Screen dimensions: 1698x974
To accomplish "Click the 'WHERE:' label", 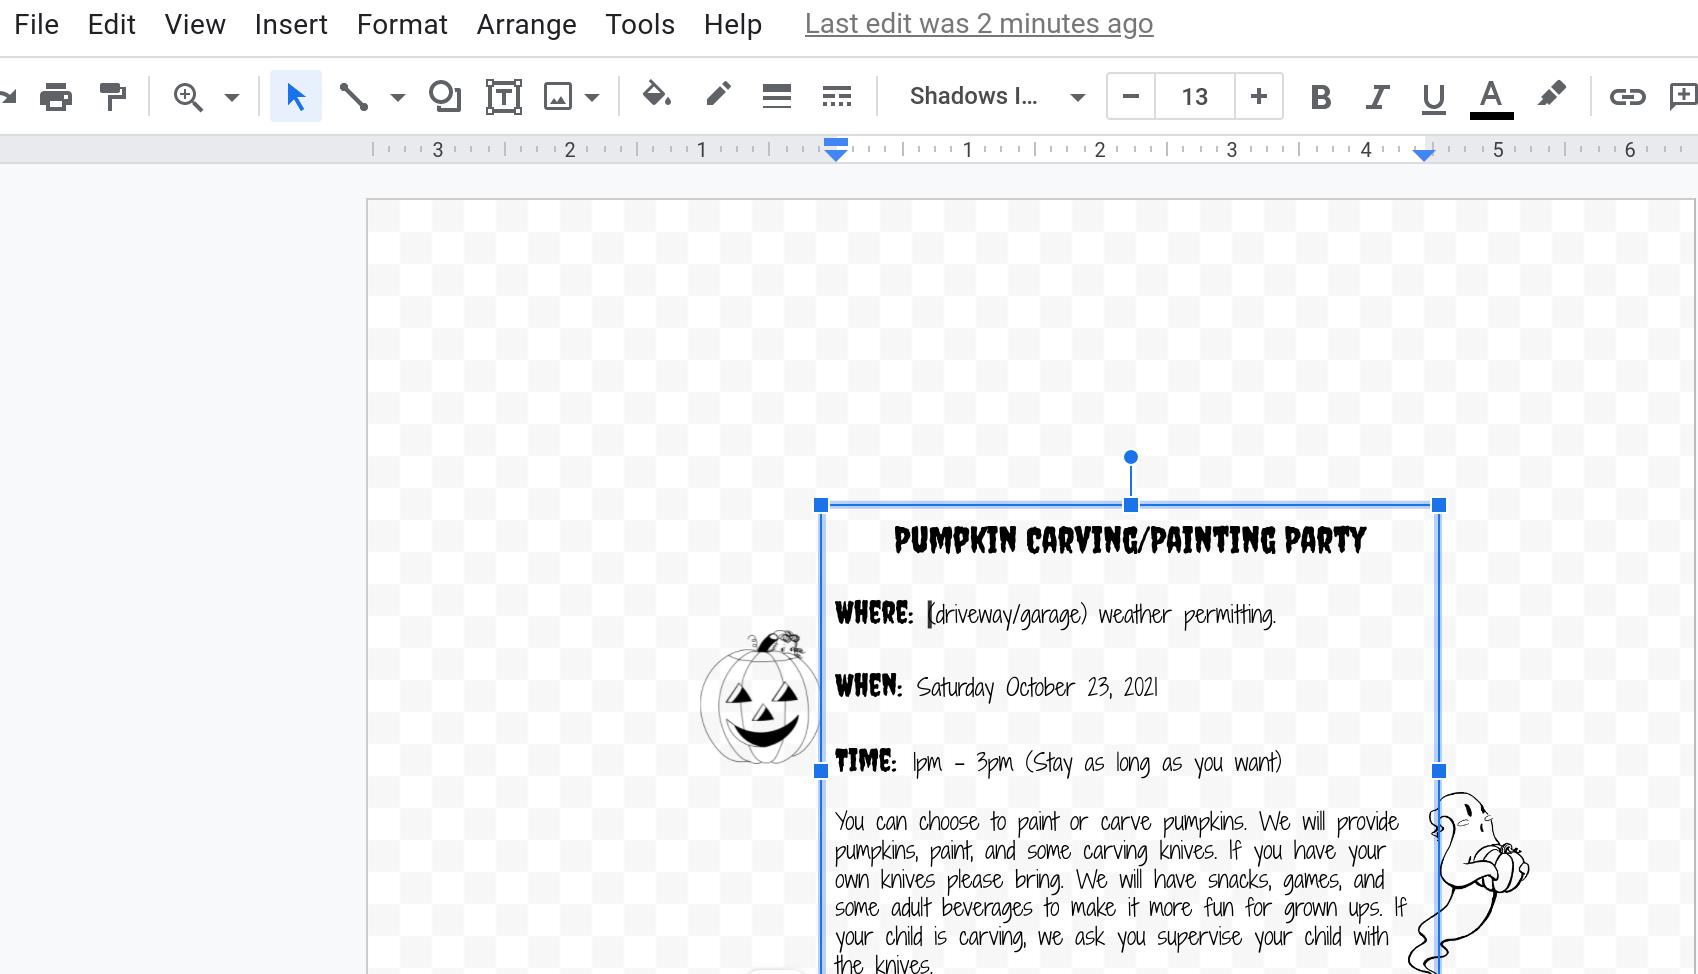I will click(874, 613).
